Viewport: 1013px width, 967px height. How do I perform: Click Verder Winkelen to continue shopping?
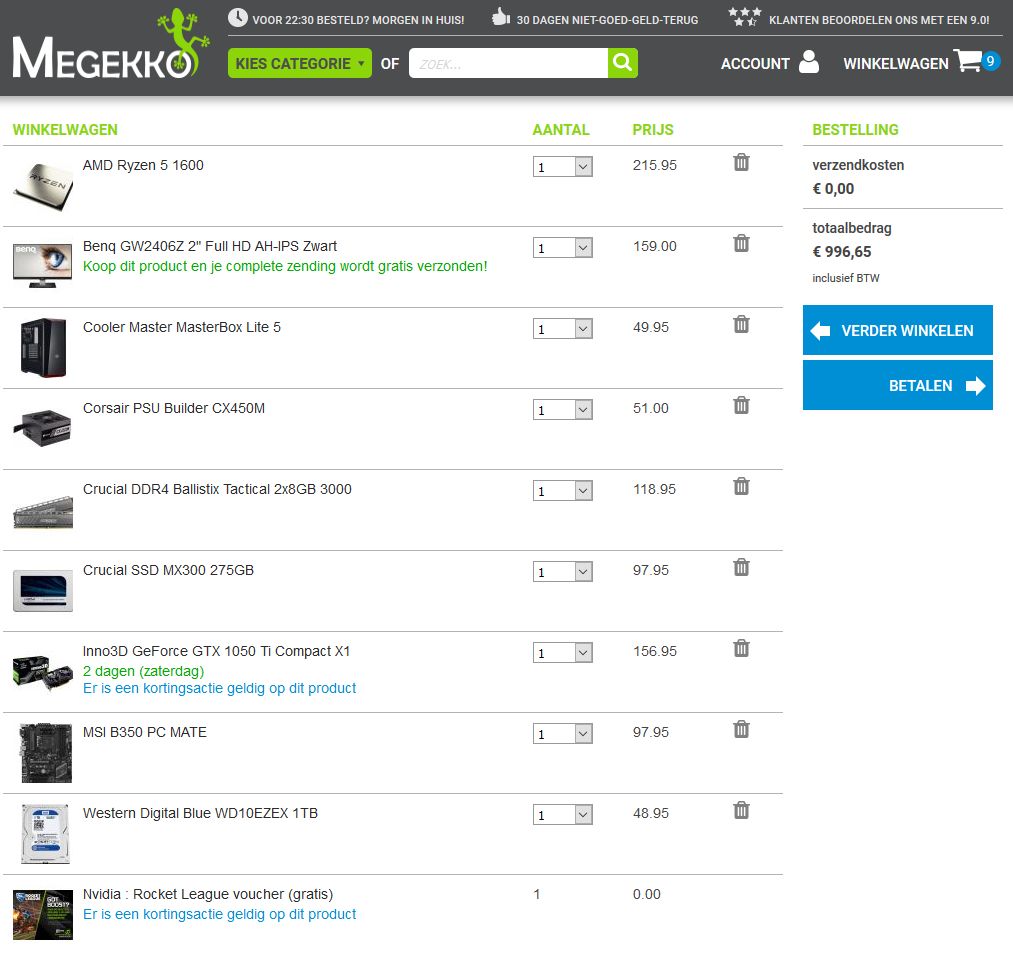(897, 330)
